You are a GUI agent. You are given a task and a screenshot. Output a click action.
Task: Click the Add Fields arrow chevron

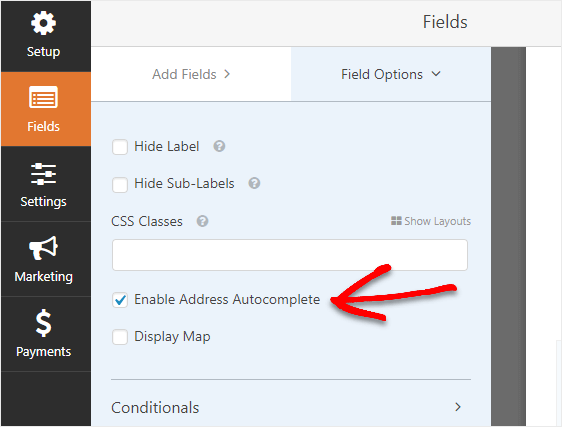(x=227, y=74)
